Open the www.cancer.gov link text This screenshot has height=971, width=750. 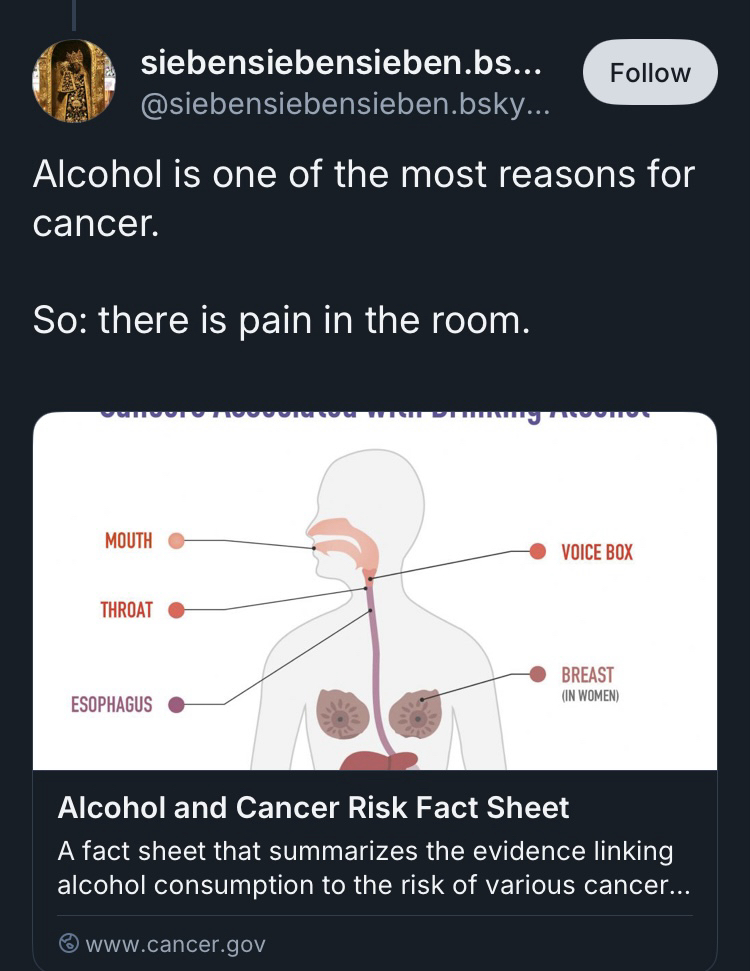pyautogui.click(x=175, y=943)
